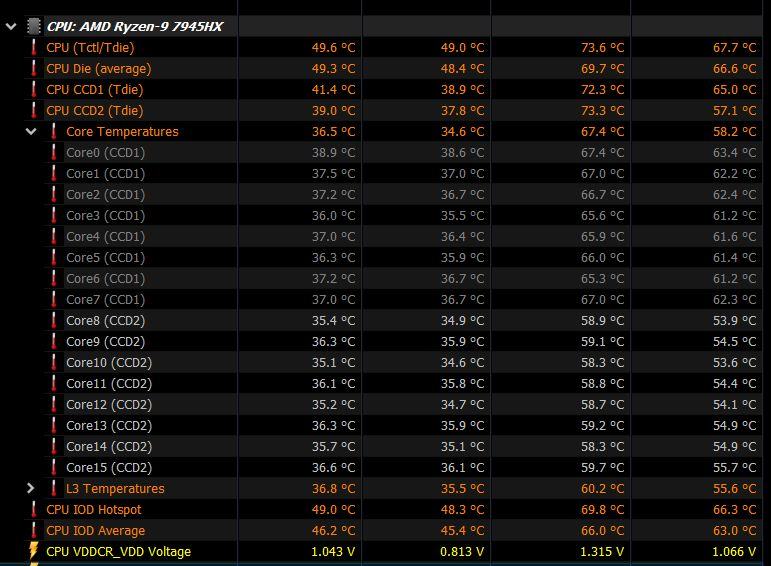Click thermometer icon beside Core12 (CCD2)

(54, 404)
